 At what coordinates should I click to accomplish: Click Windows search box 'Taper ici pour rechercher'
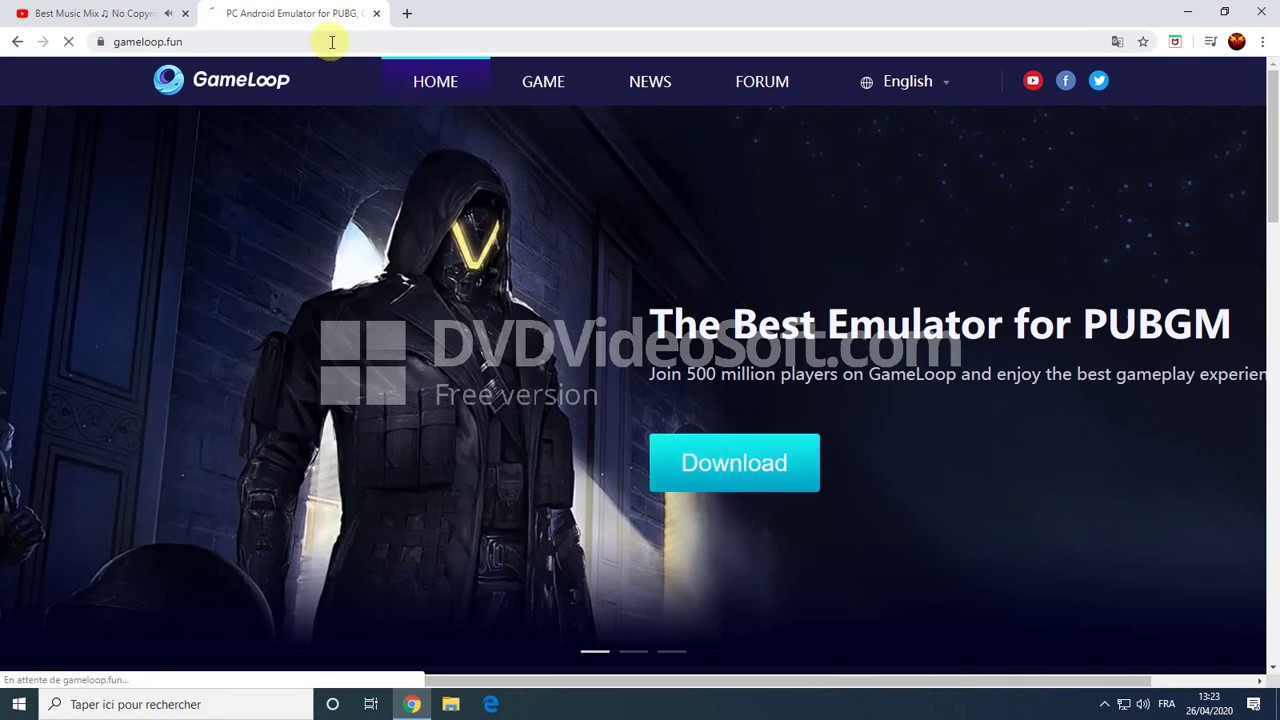(x=176, y=704)
